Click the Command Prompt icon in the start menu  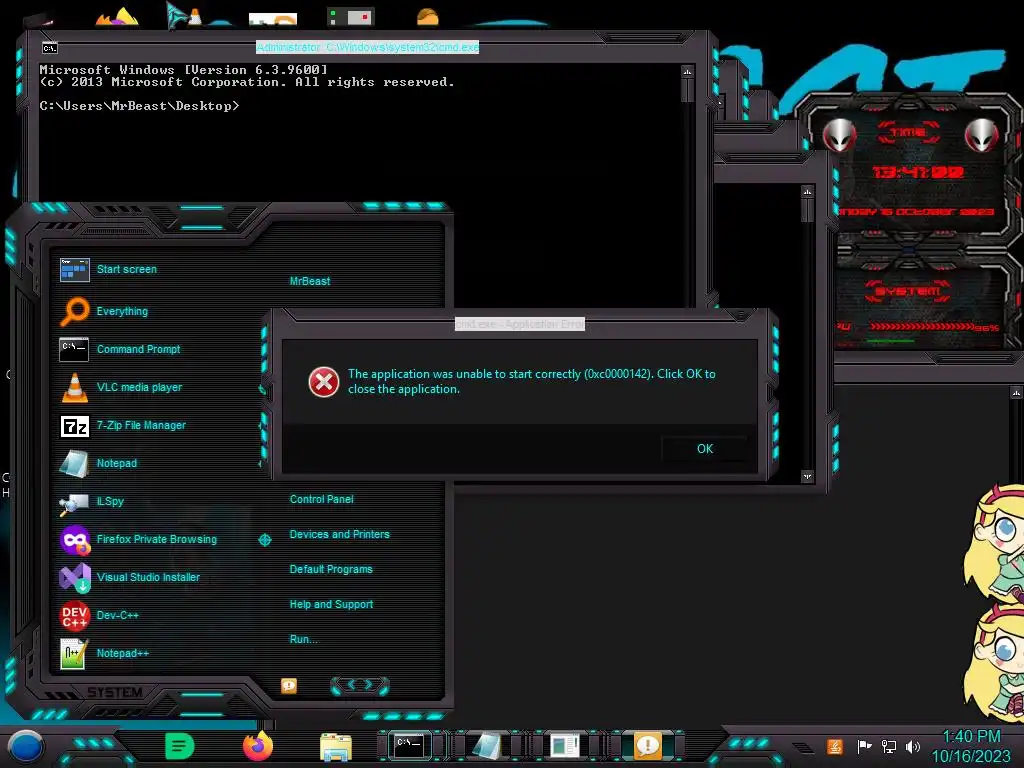[74, 349]
